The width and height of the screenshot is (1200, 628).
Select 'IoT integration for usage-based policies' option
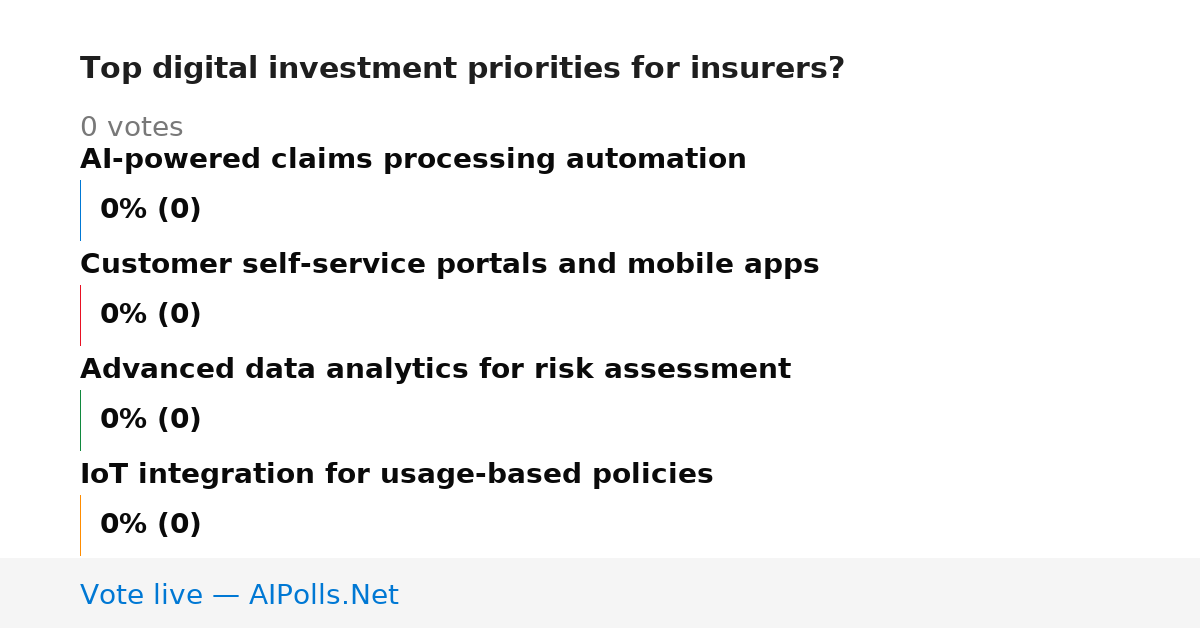coord(396,475)
